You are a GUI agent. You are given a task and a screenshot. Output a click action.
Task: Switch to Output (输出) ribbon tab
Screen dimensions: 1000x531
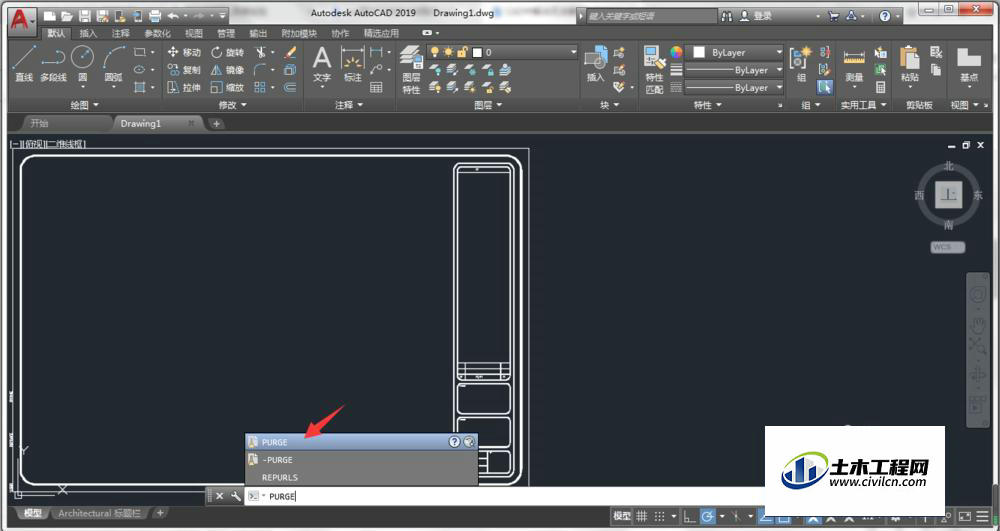(258, 33)
